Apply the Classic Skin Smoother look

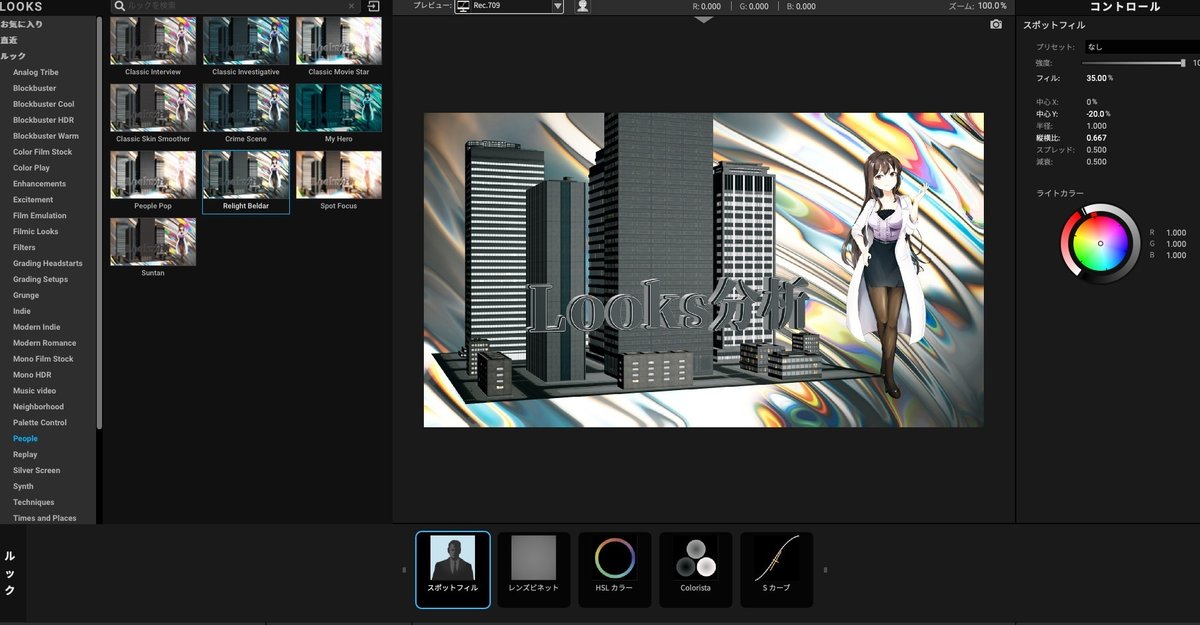[x=153, y=114]
